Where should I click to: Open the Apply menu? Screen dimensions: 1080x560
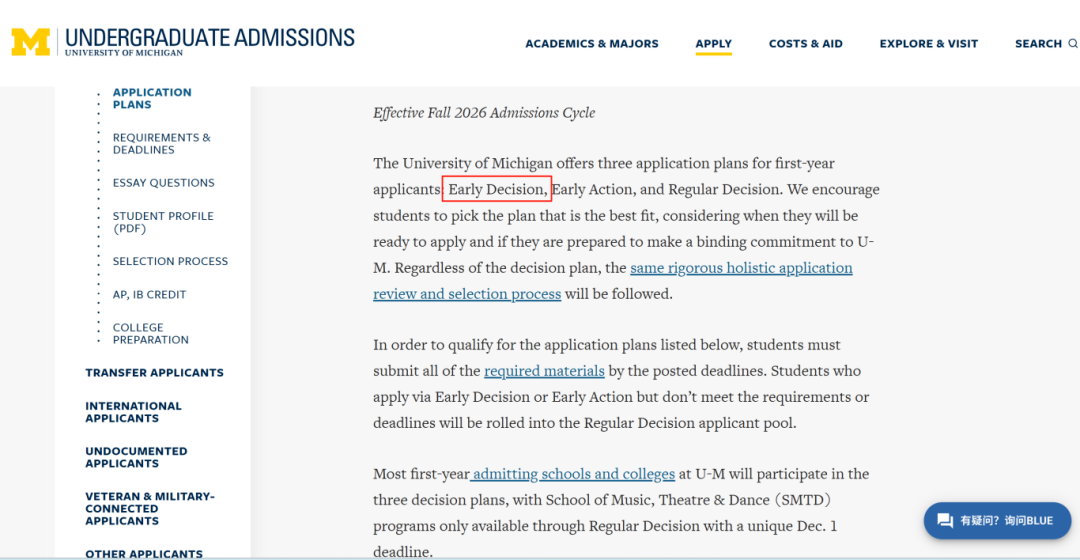click(x=714, y=43)
